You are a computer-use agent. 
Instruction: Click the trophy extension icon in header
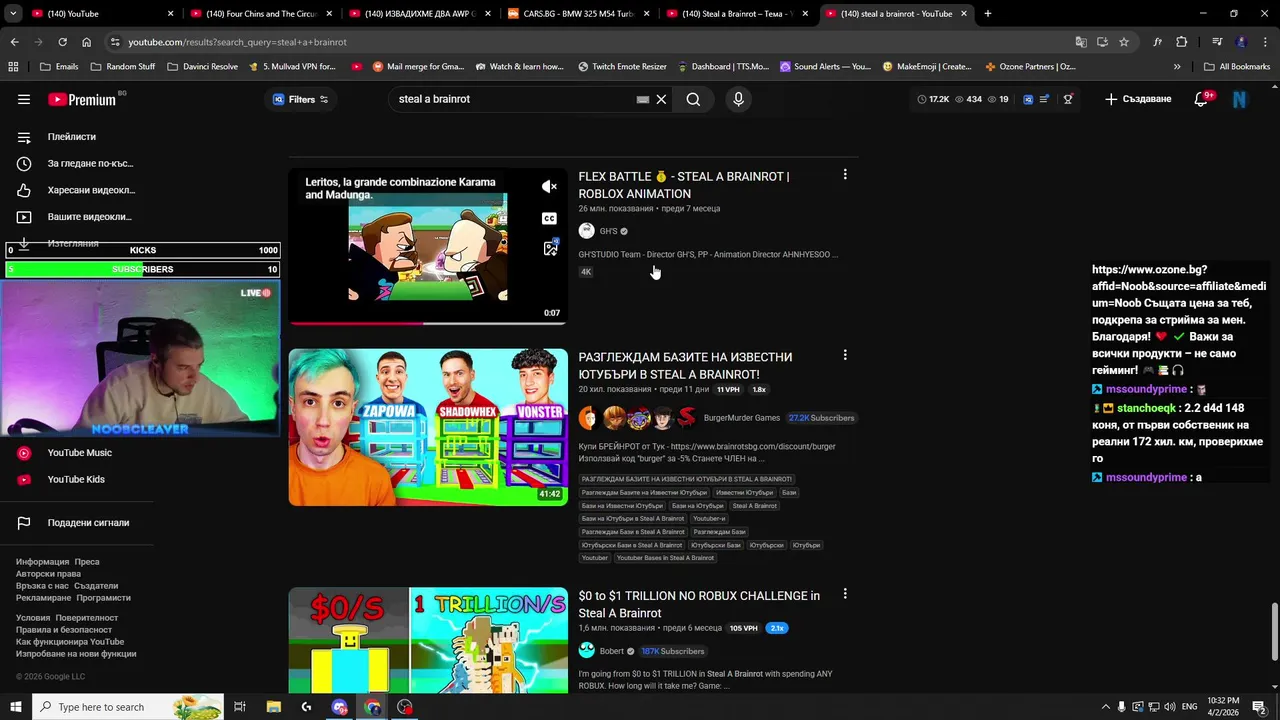[1068, 99]
